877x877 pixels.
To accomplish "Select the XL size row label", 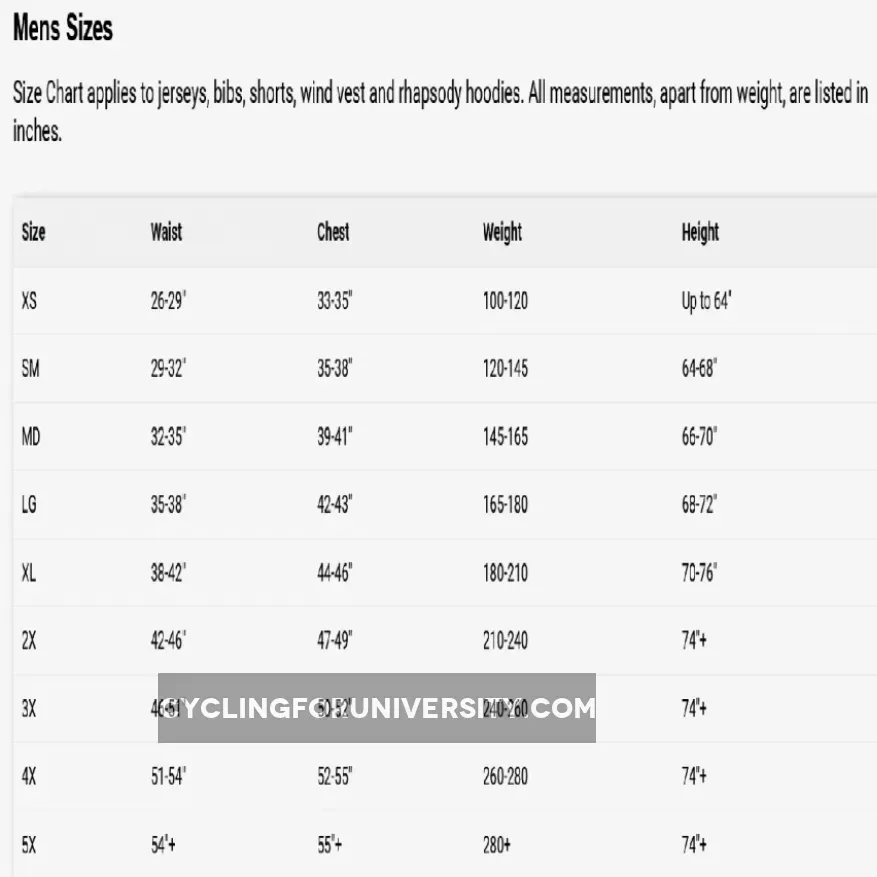I will (x=29, y=573).
